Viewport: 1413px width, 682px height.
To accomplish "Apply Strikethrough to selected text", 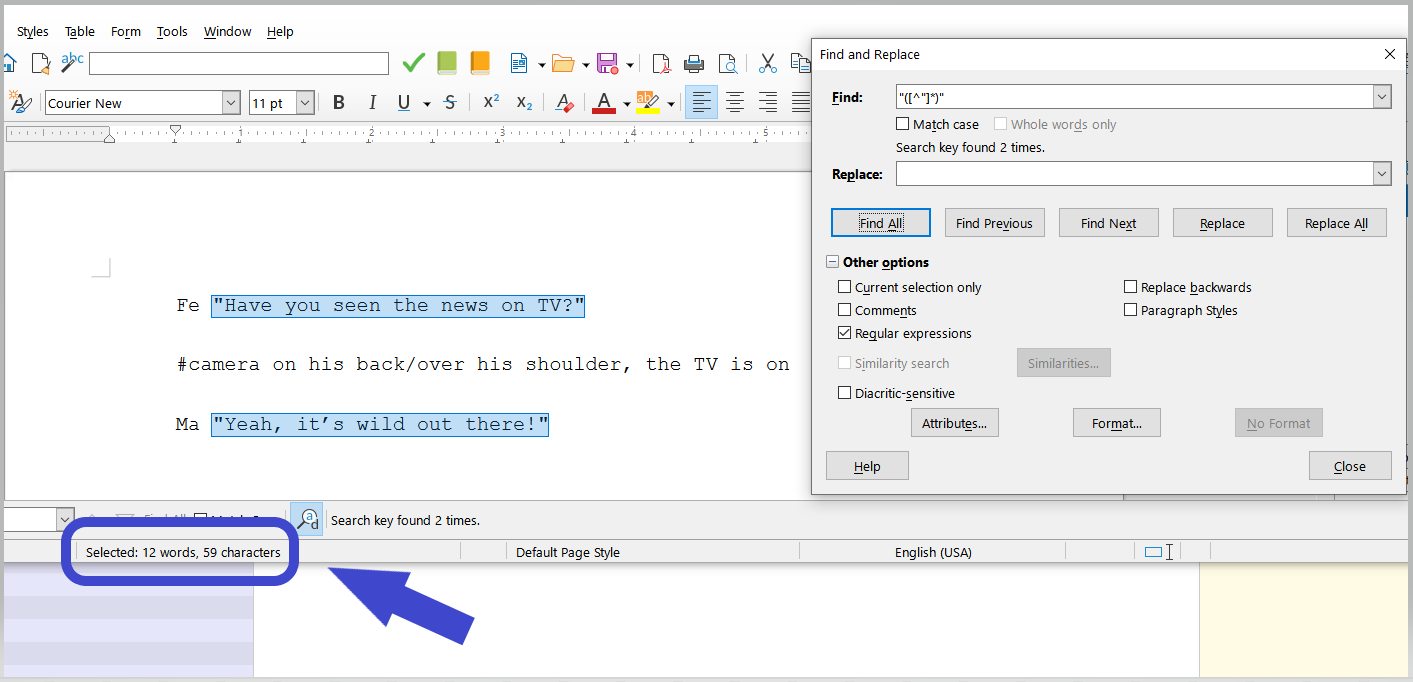I will (x=450, y=103).
